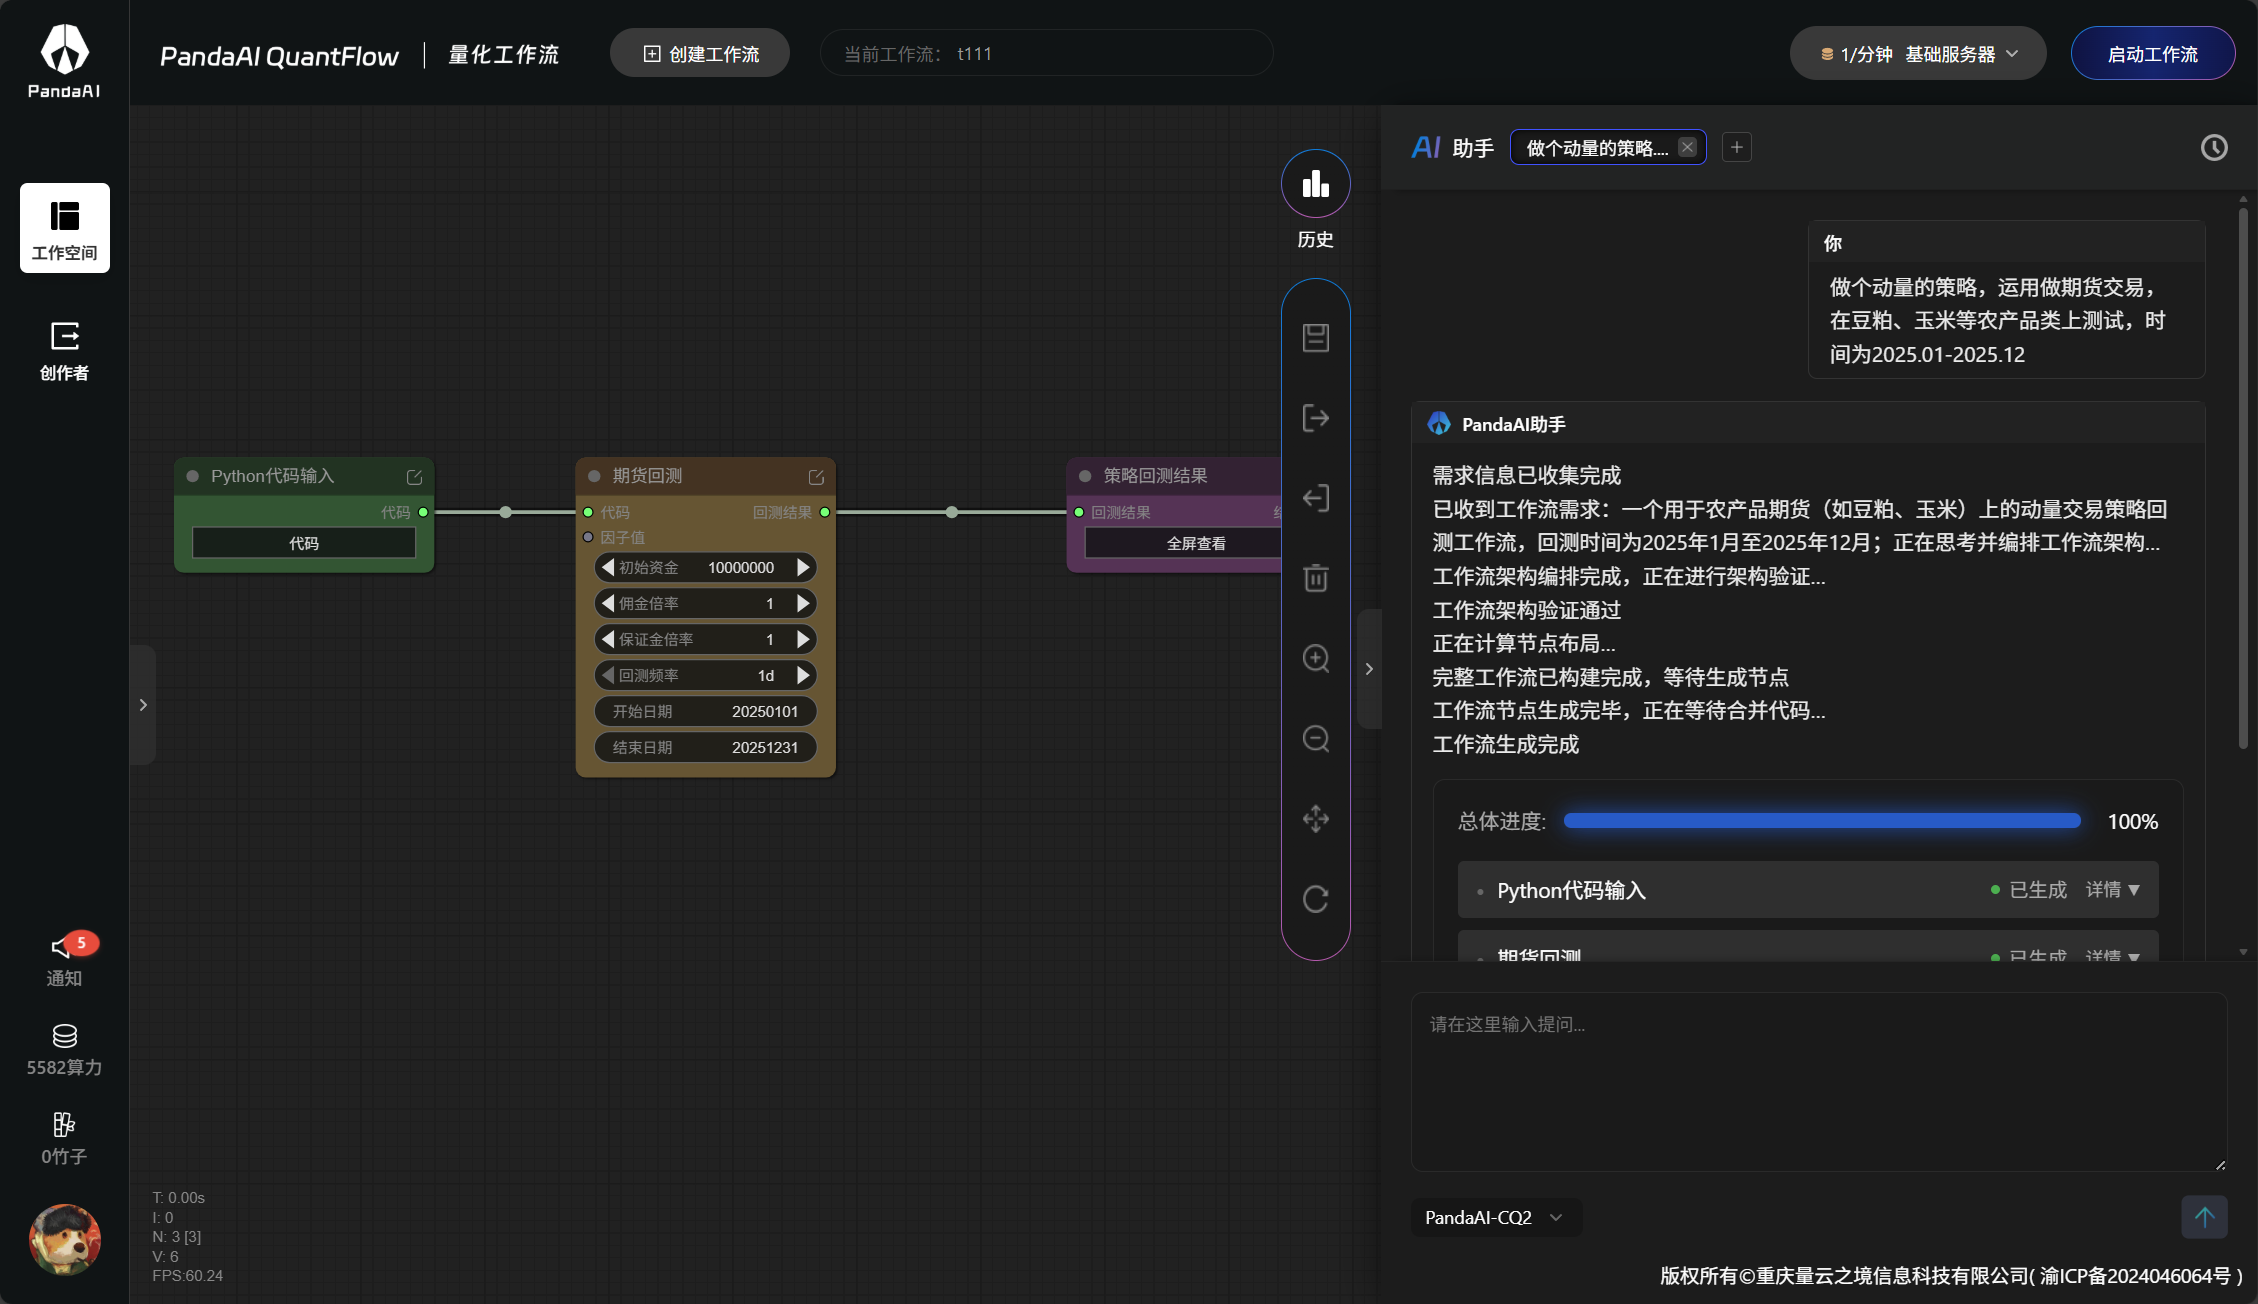Click the export arrow icon in canvas toolbar
The width and height of the screenshot is (2258, 1304).
point(1316,418)
